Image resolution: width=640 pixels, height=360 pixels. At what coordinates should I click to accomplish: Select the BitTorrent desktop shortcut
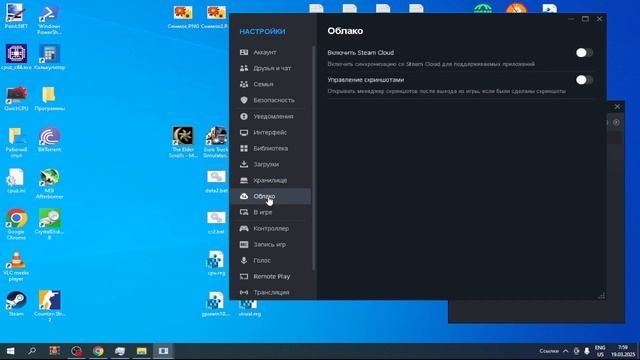[x=49, y=140]
